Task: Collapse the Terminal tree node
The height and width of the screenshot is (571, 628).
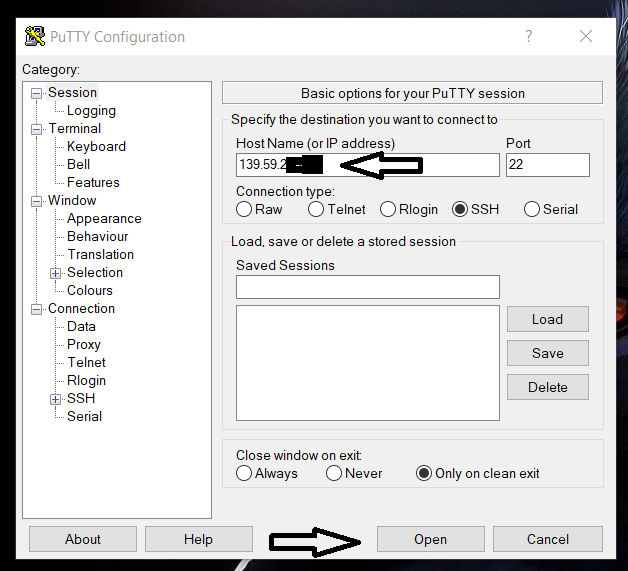Action: click(36, 129)
